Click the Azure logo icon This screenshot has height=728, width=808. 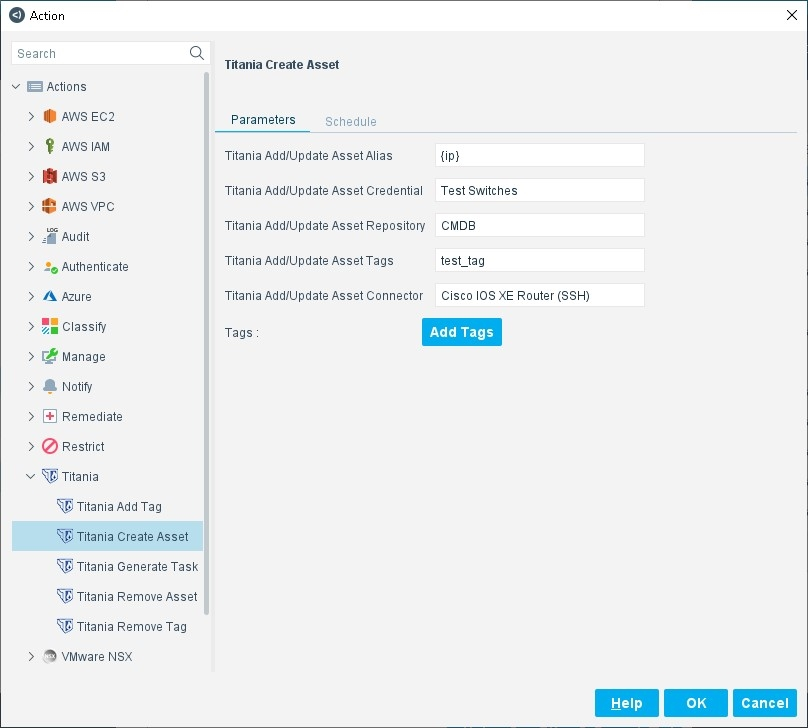pyautogui.click(x=50, y=297)
